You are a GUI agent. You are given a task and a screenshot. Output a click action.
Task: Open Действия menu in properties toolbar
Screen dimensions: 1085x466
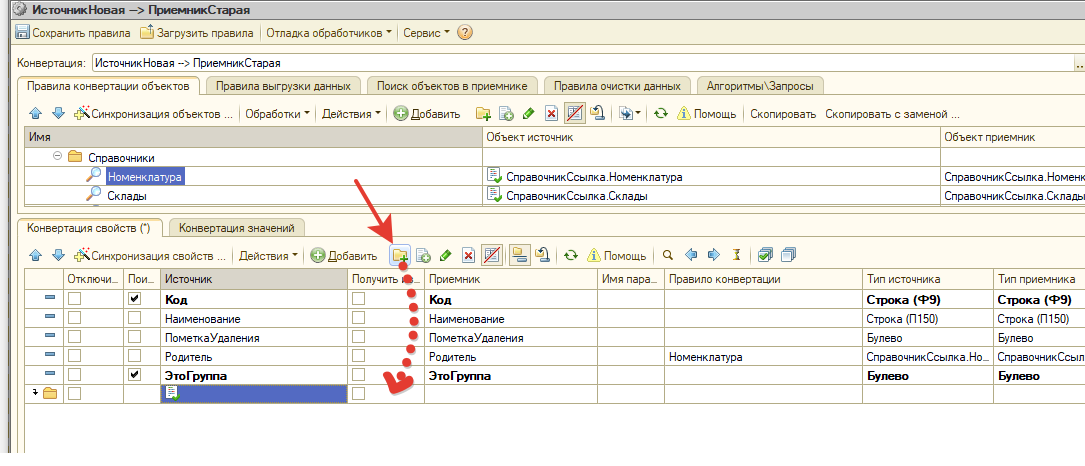pyautogui.click(x=268, y=256)
